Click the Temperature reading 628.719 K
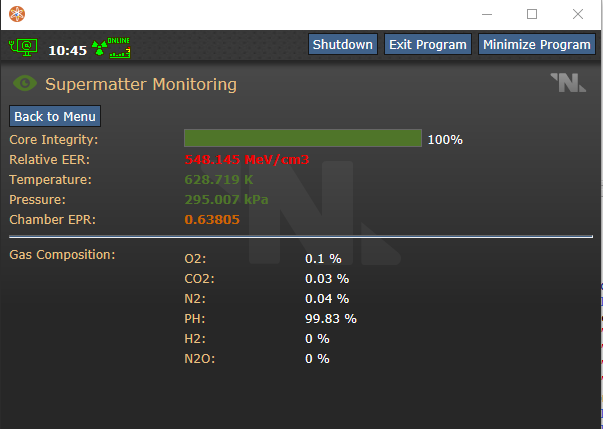Viewport: 603px width, 429px height. pyautogui.click(x=219, y=179)
